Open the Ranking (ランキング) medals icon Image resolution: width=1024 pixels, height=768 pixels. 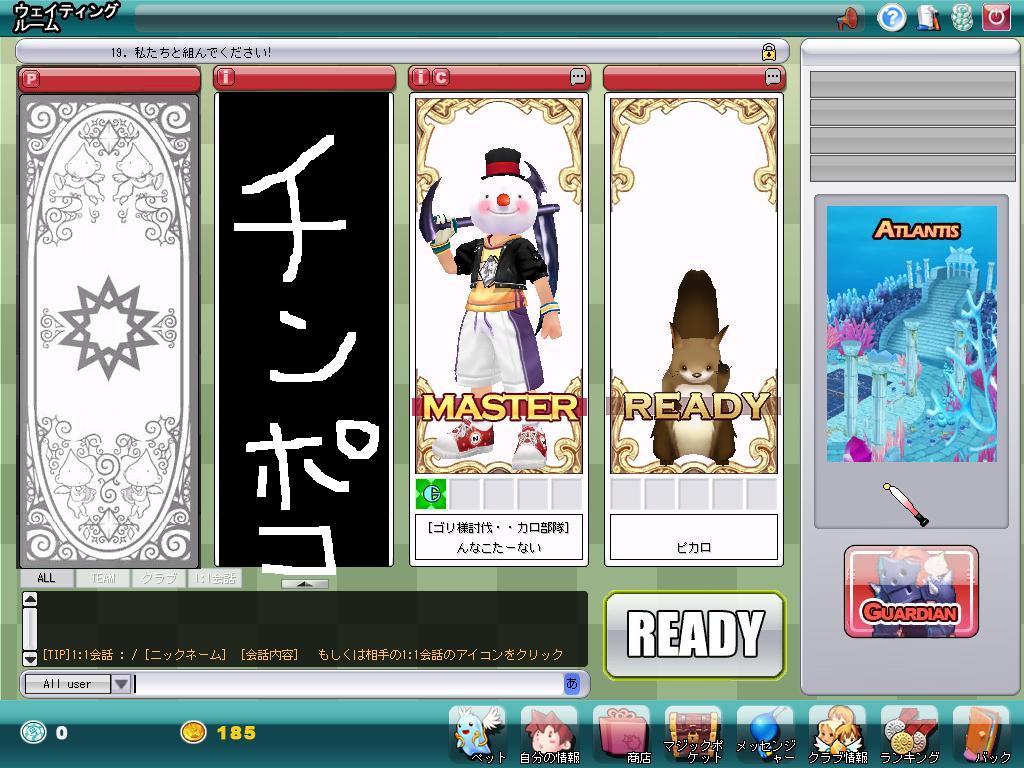909,732
